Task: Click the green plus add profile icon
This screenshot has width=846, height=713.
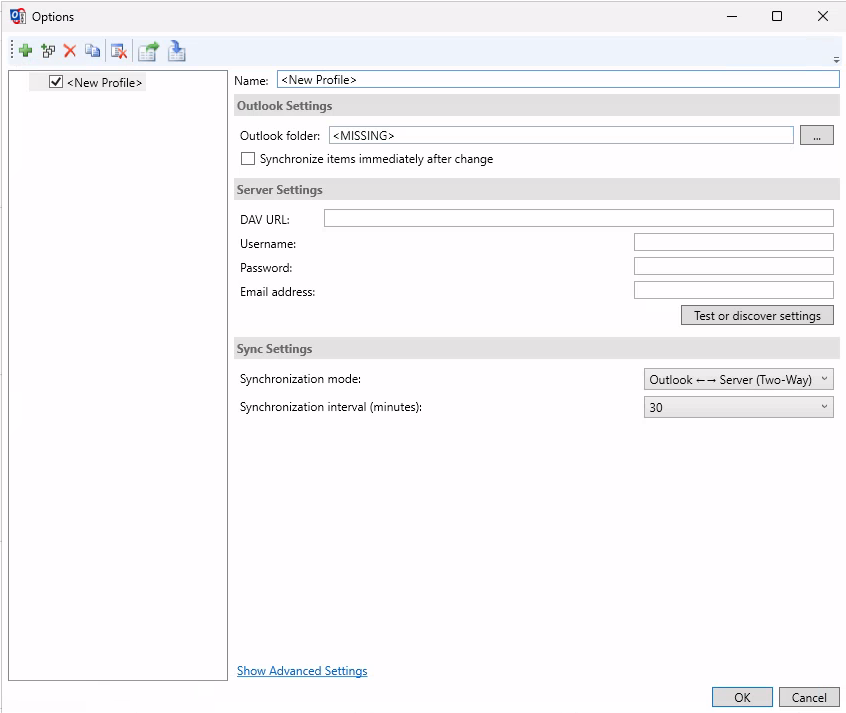Action: point(26,51)
